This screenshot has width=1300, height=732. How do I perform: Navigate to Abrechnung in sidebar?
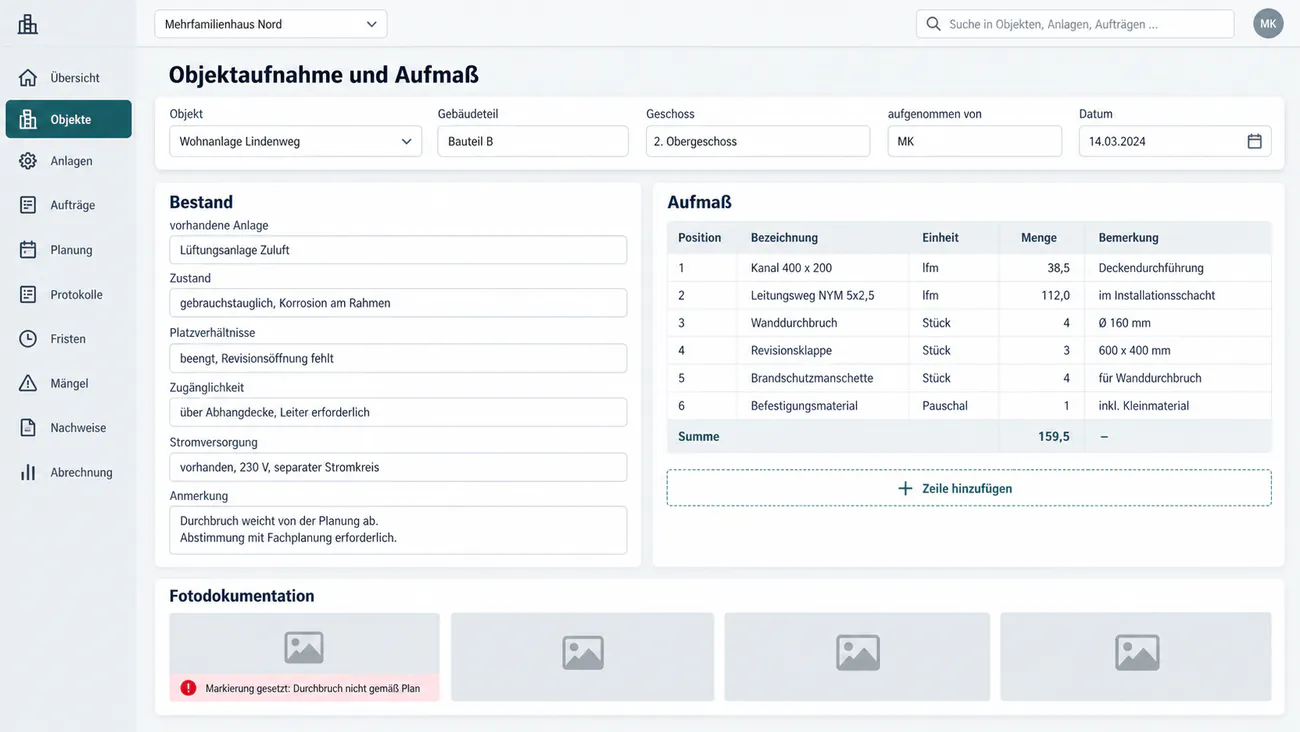tap(69, 472)
